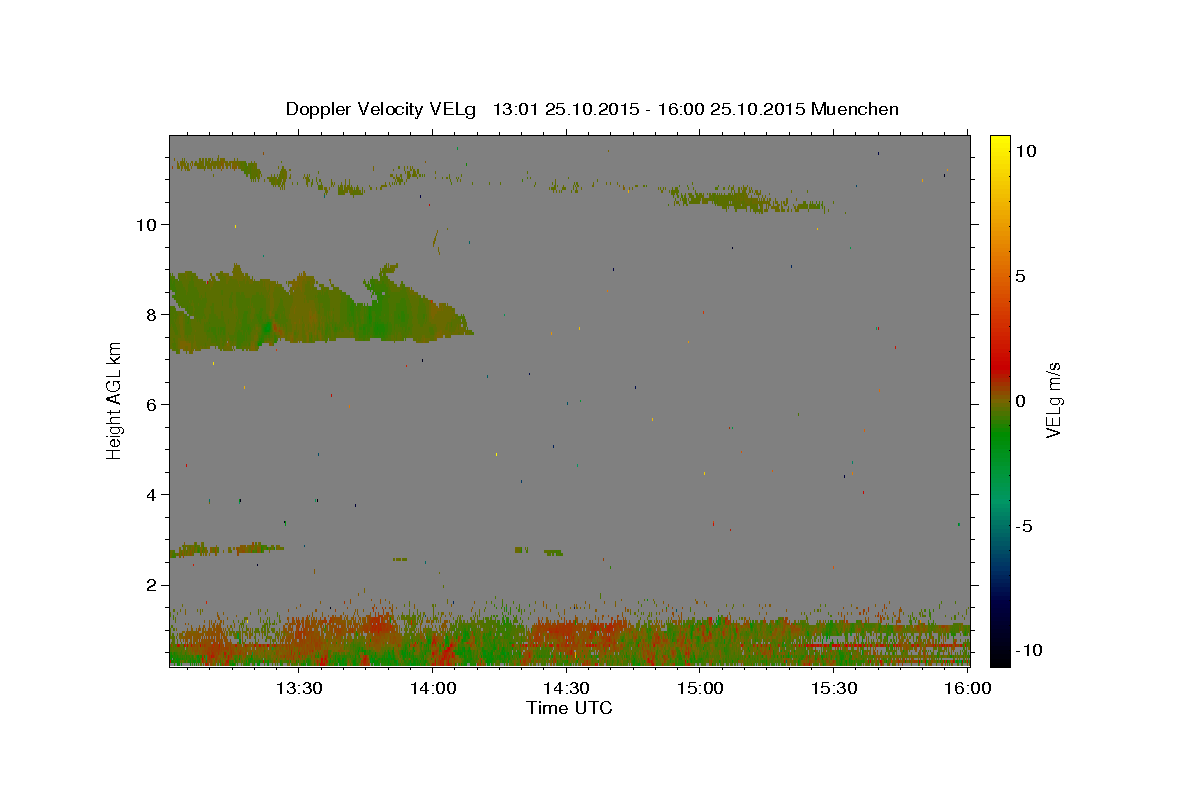
Task: Click the 'Time UTC' axis label
Action: coord(569,708)
